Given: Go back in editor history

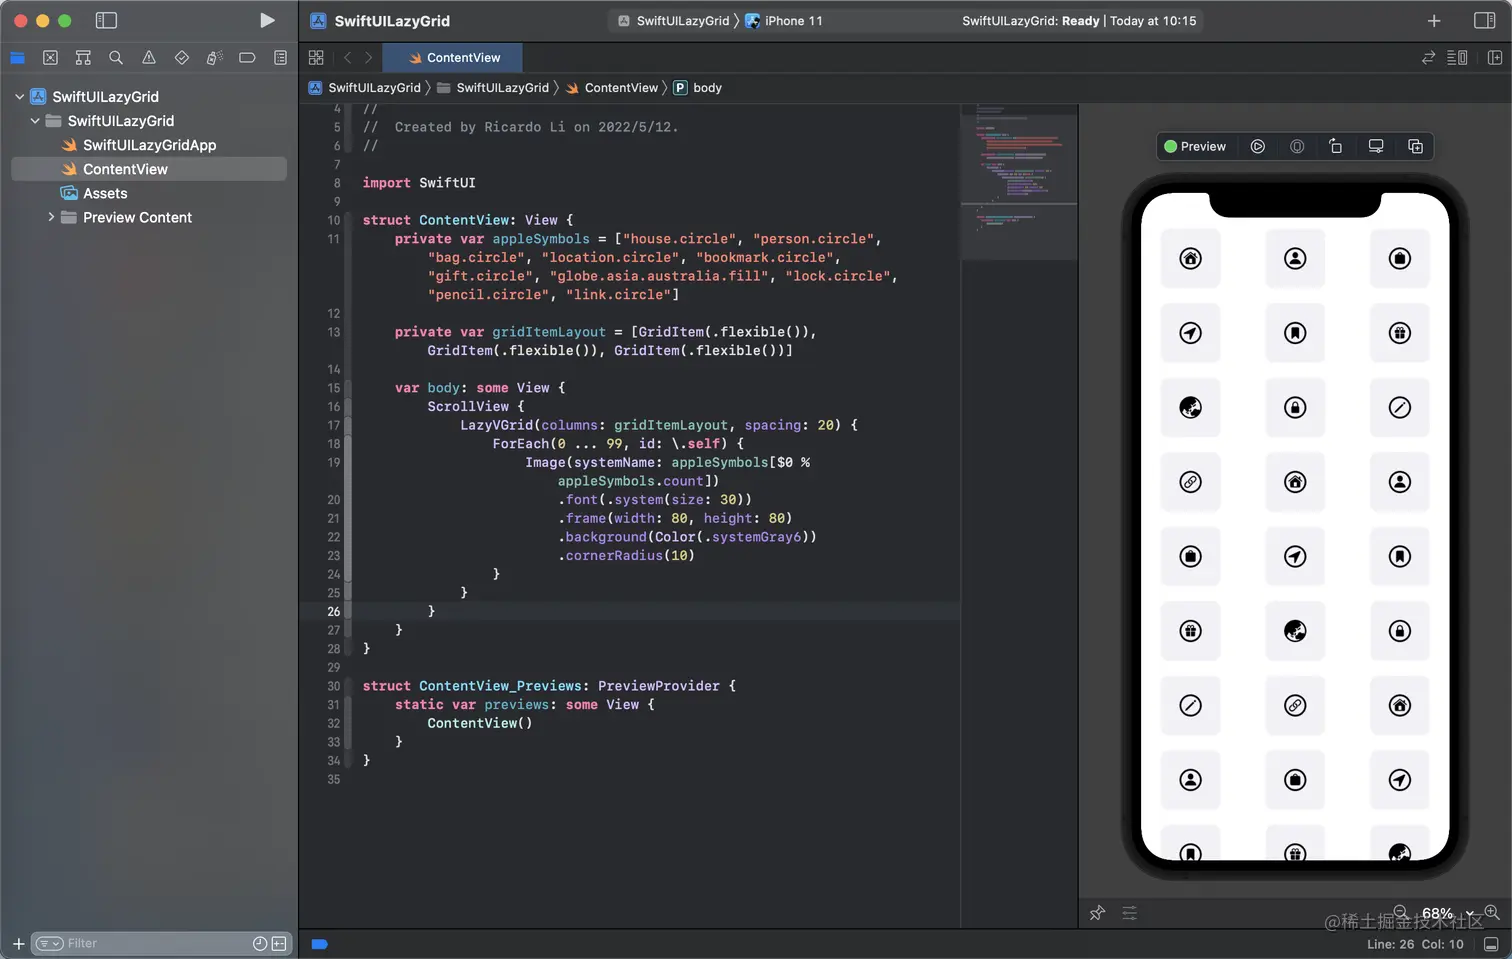Looking at the screenshot, I should click(347, 58).
